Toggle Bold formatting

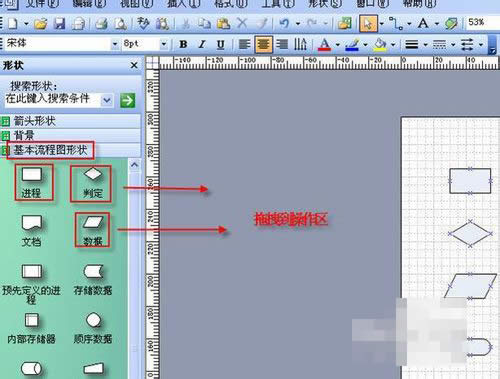[x=183, y=44]
